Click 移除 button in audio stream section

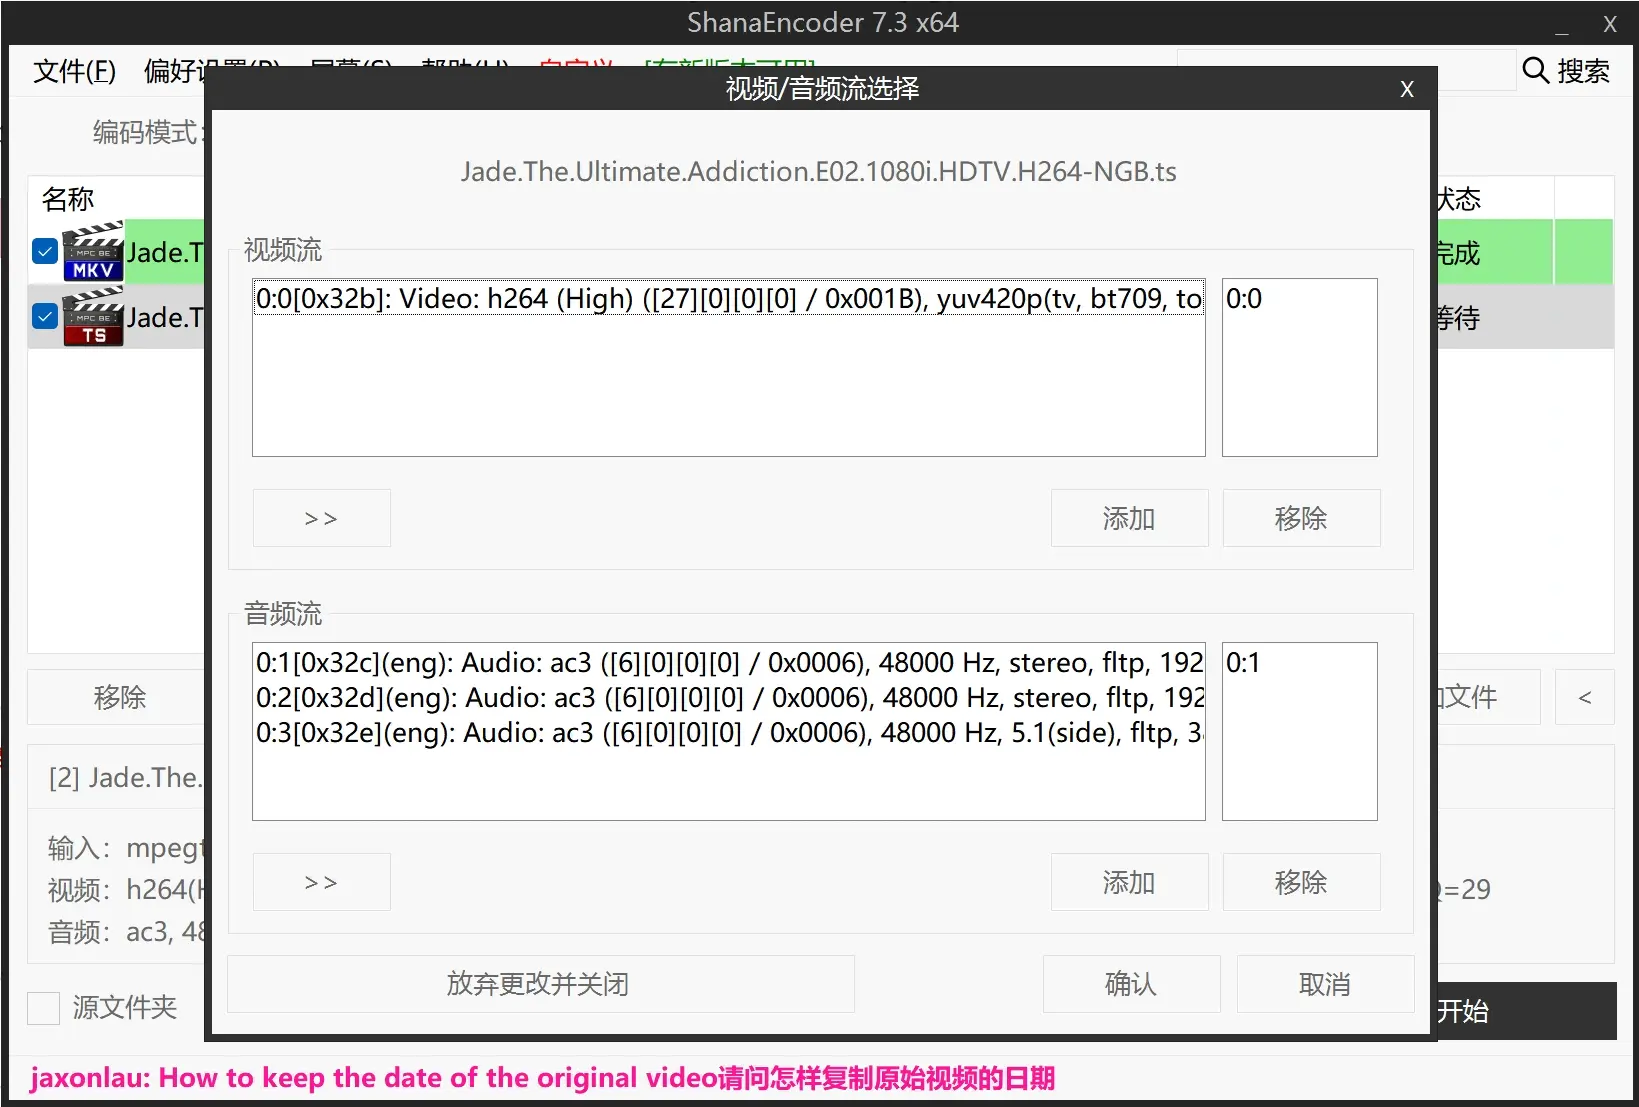tap(1301, 882)
